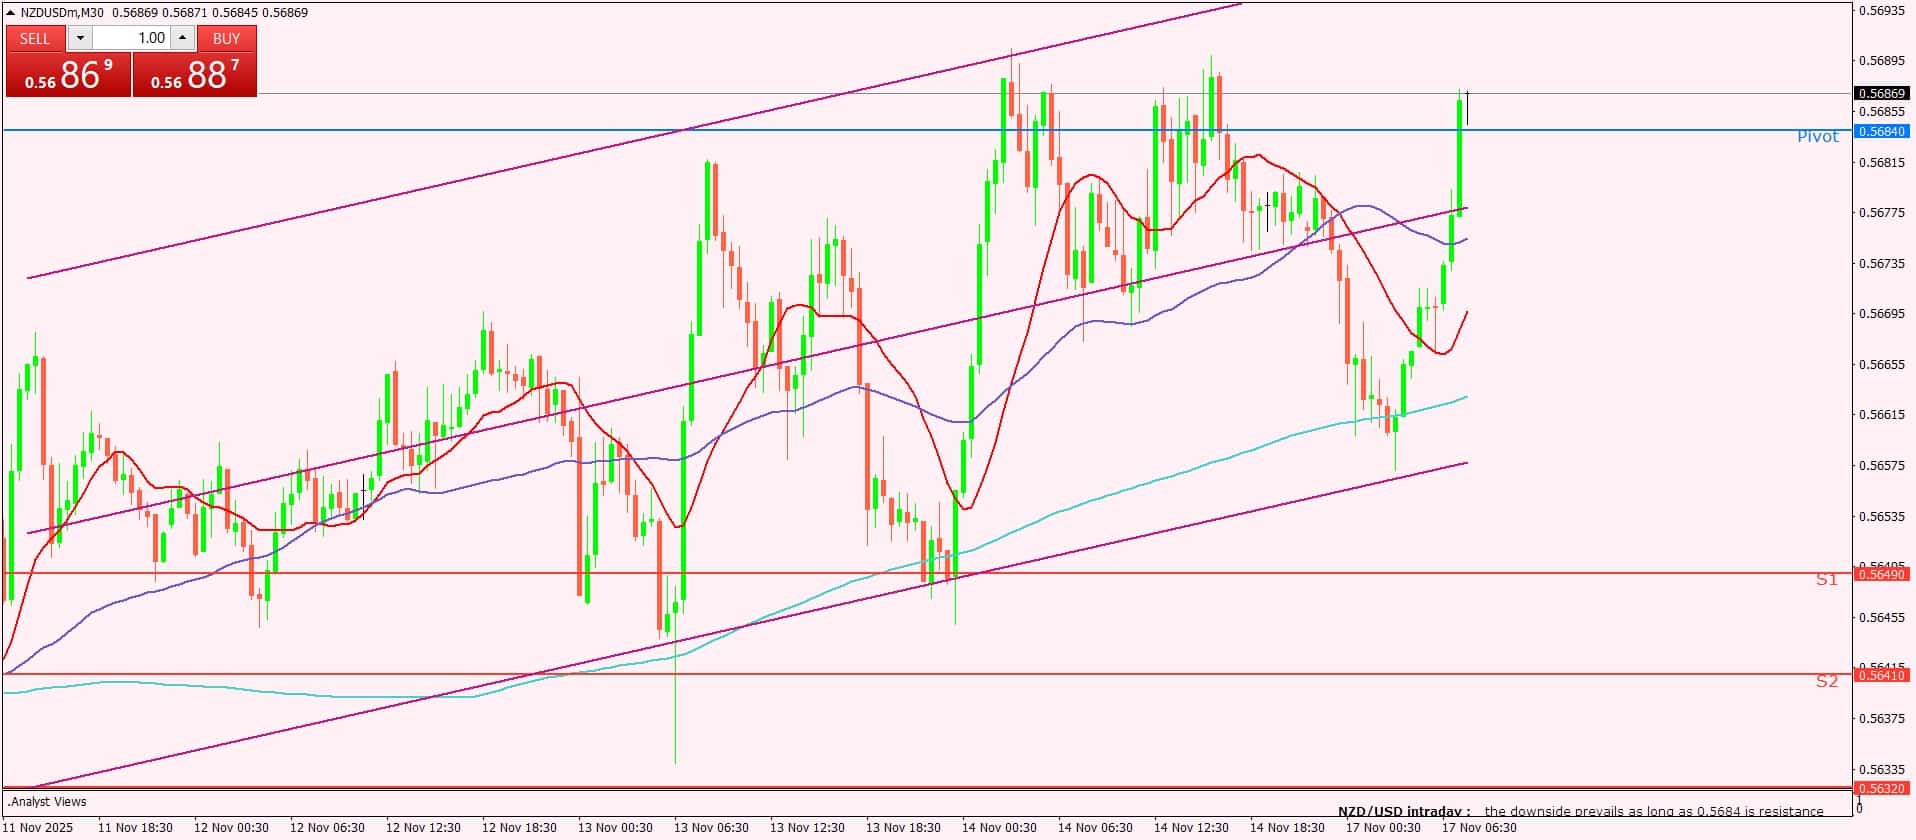Click the .Analyst Views indicator label

point(47,802)
